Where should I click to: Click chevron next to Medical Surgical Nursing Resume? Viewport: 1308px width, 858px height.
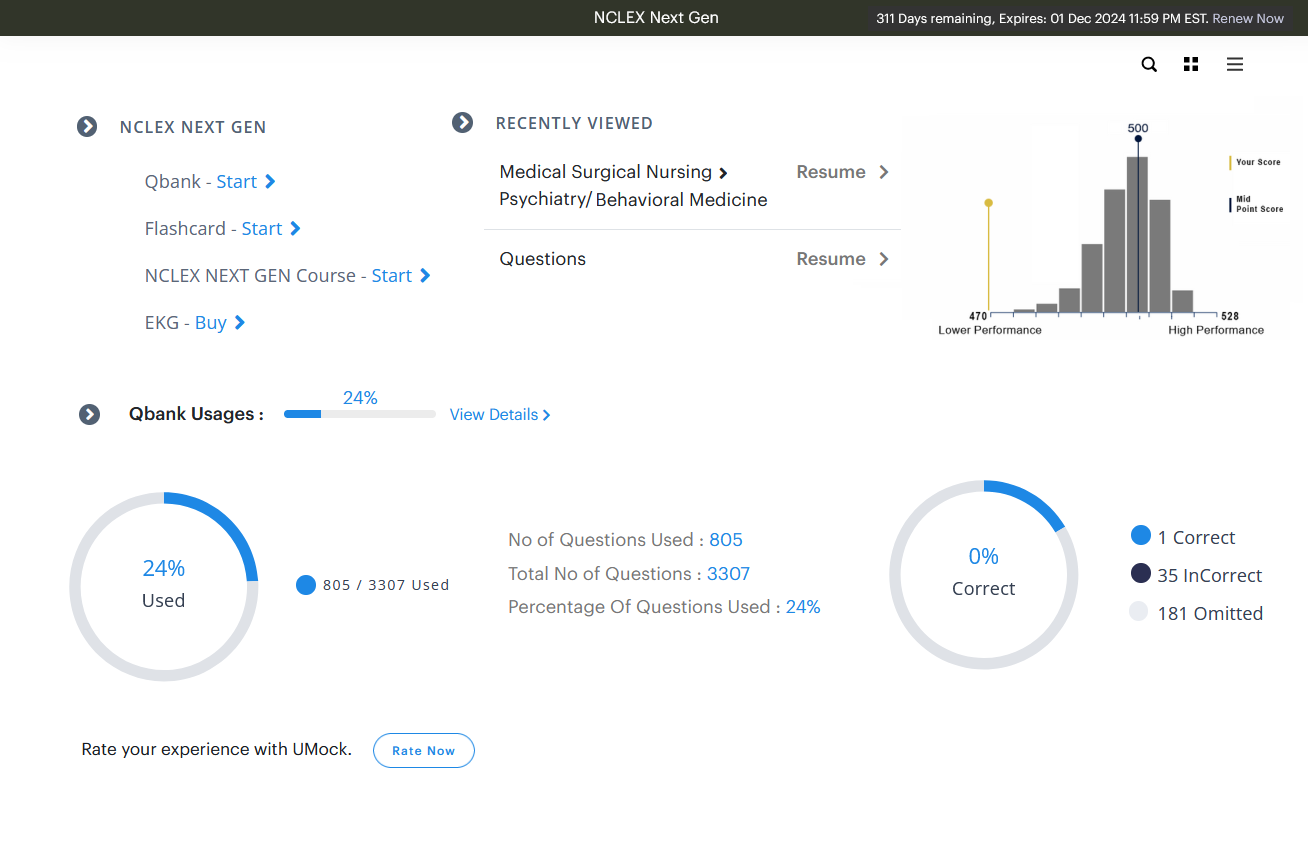pos(883,172)
